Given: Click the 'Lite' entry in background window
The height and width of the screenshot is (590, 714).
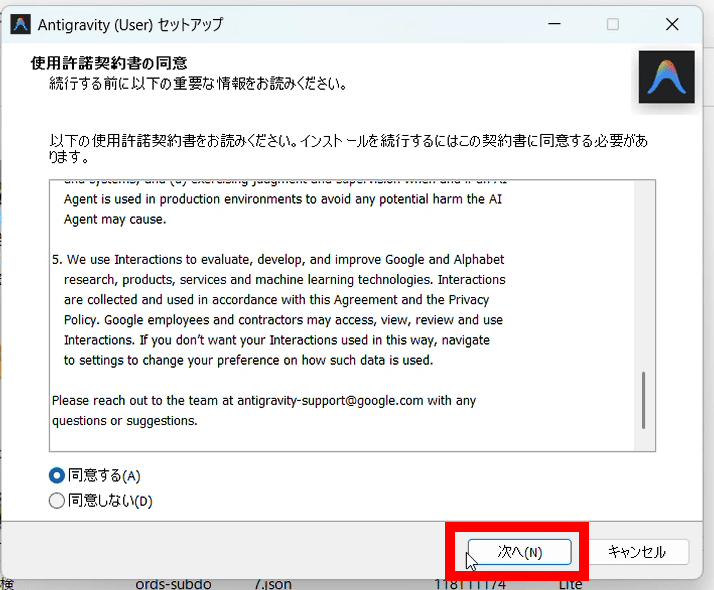Looking at the screenshot, I should coord(570,582).
